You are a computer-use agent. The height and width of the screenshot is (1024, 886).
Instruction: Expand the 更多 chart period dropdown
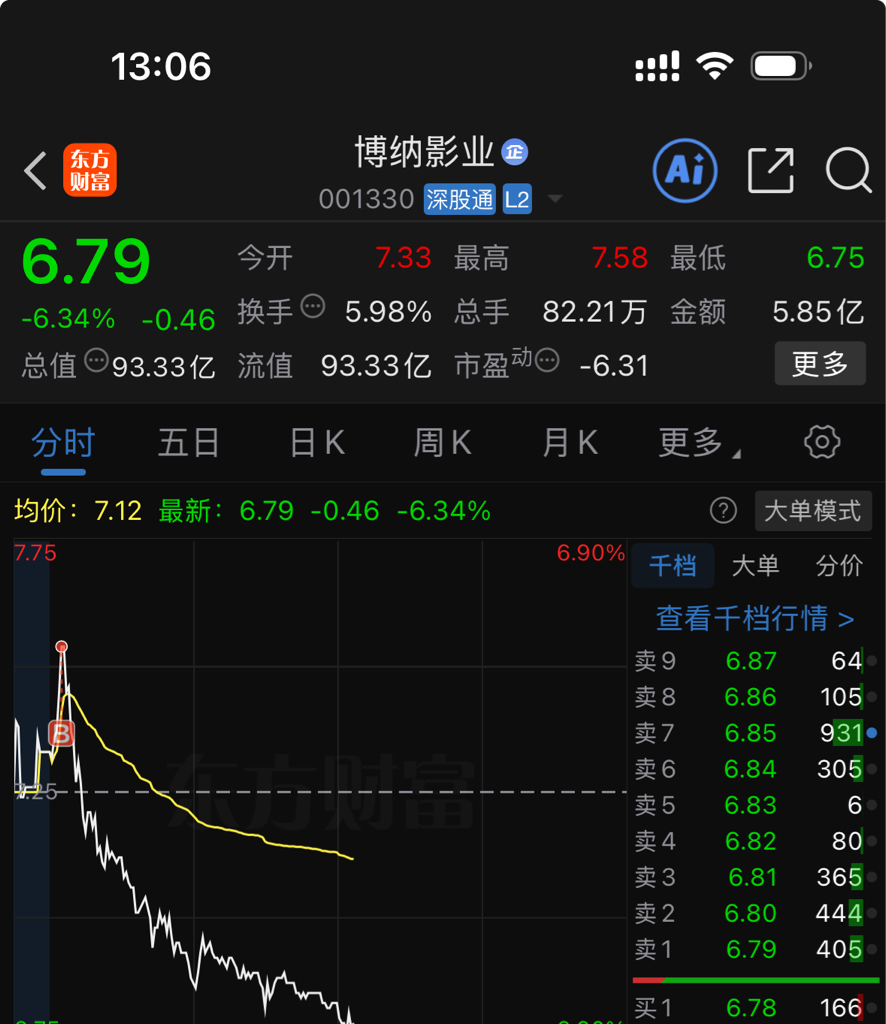tap(699, 443)
